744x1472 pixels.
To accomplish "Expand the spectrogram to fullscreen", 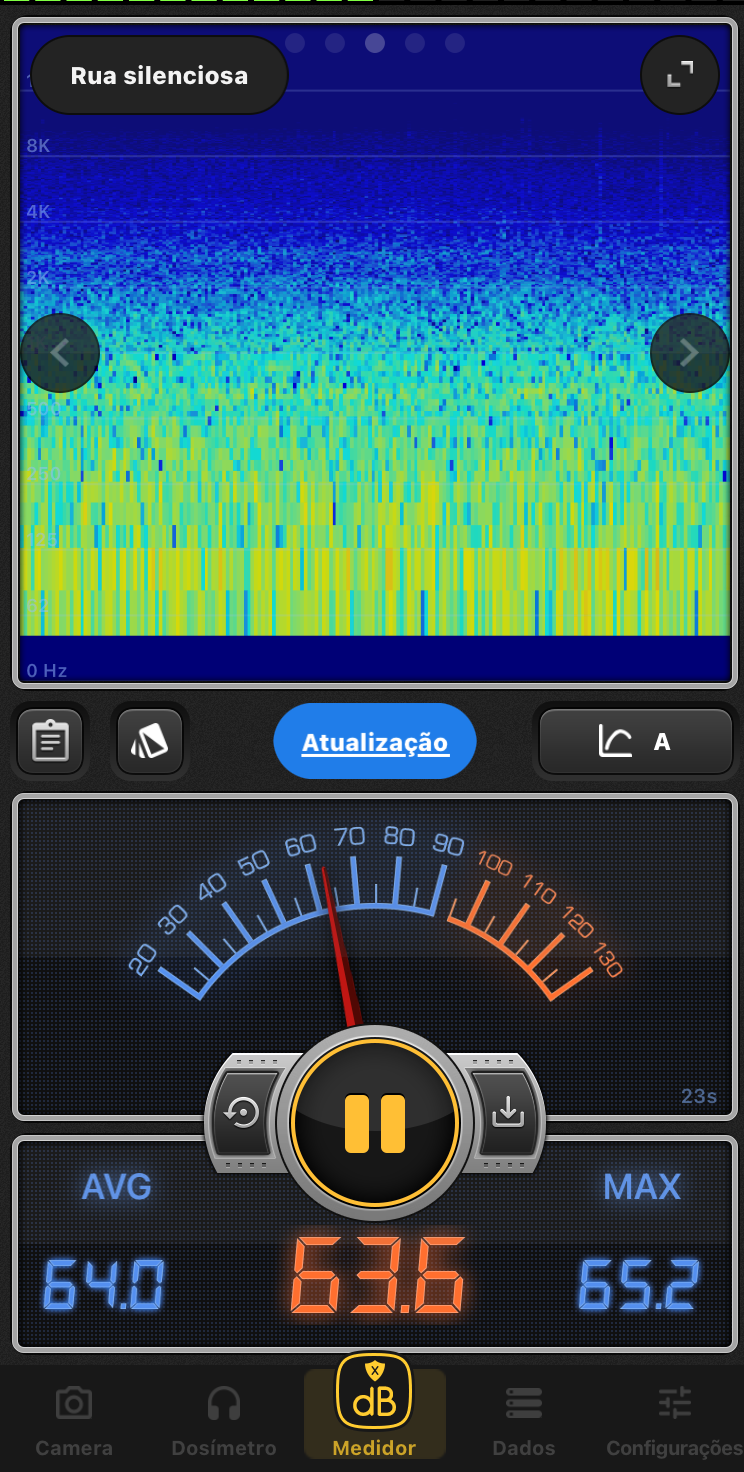I will (x=680, y=75).
